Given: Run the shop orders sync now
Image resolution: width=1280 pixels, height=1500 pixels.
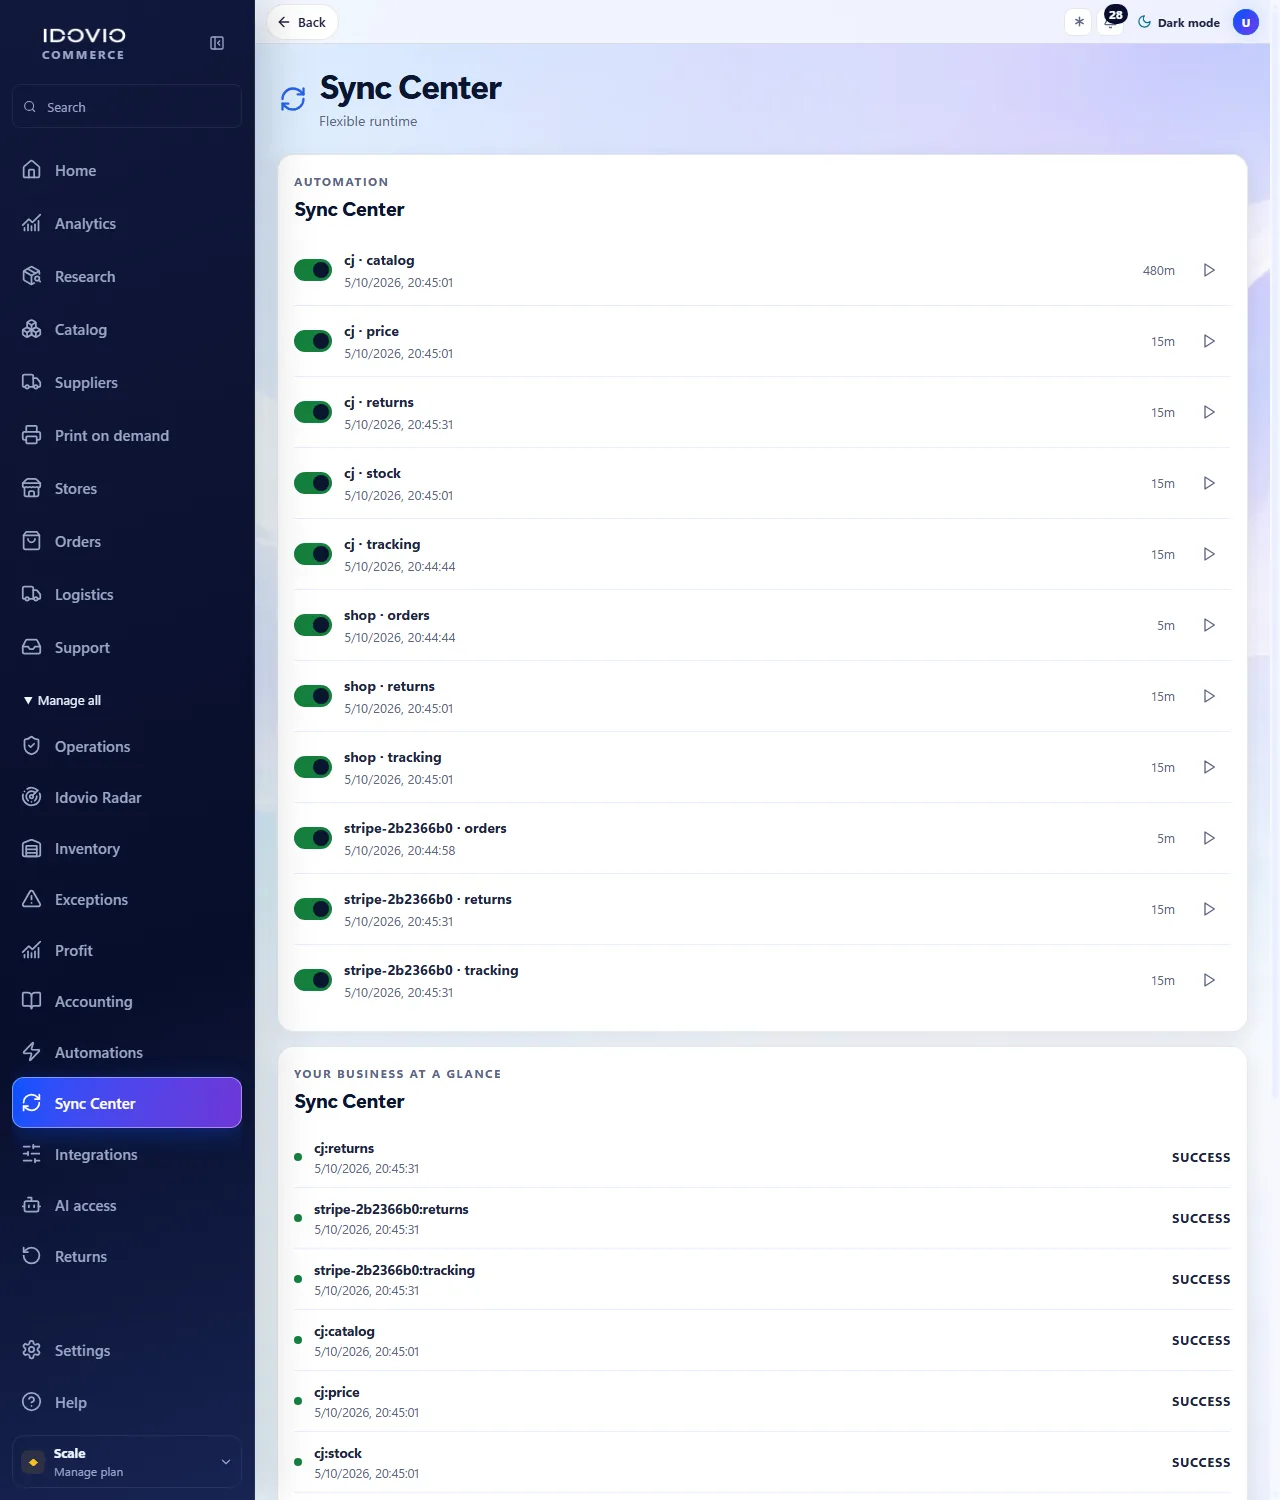Looking at the screenshot, I should [1209, 625].
